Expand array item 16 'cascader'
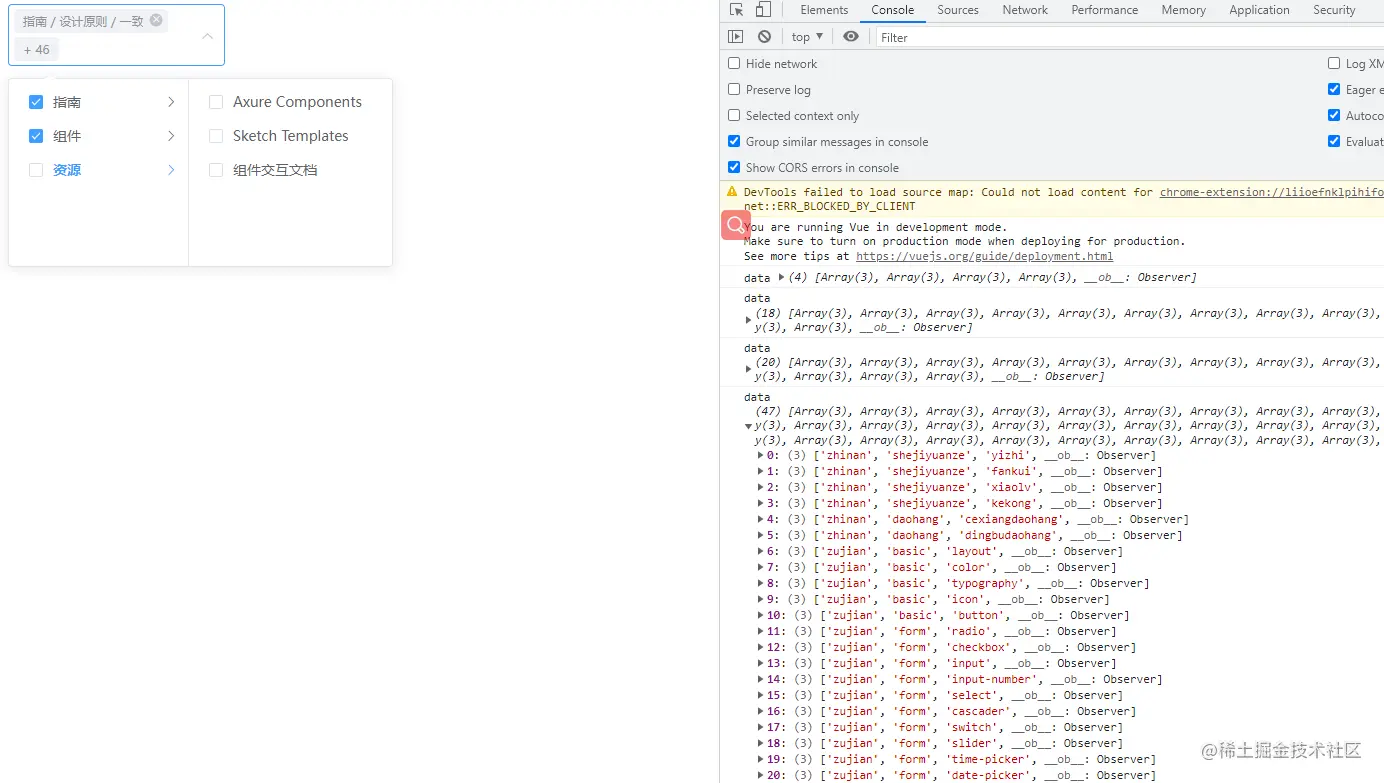1384x783 pixels. click(x=761, y=711)
